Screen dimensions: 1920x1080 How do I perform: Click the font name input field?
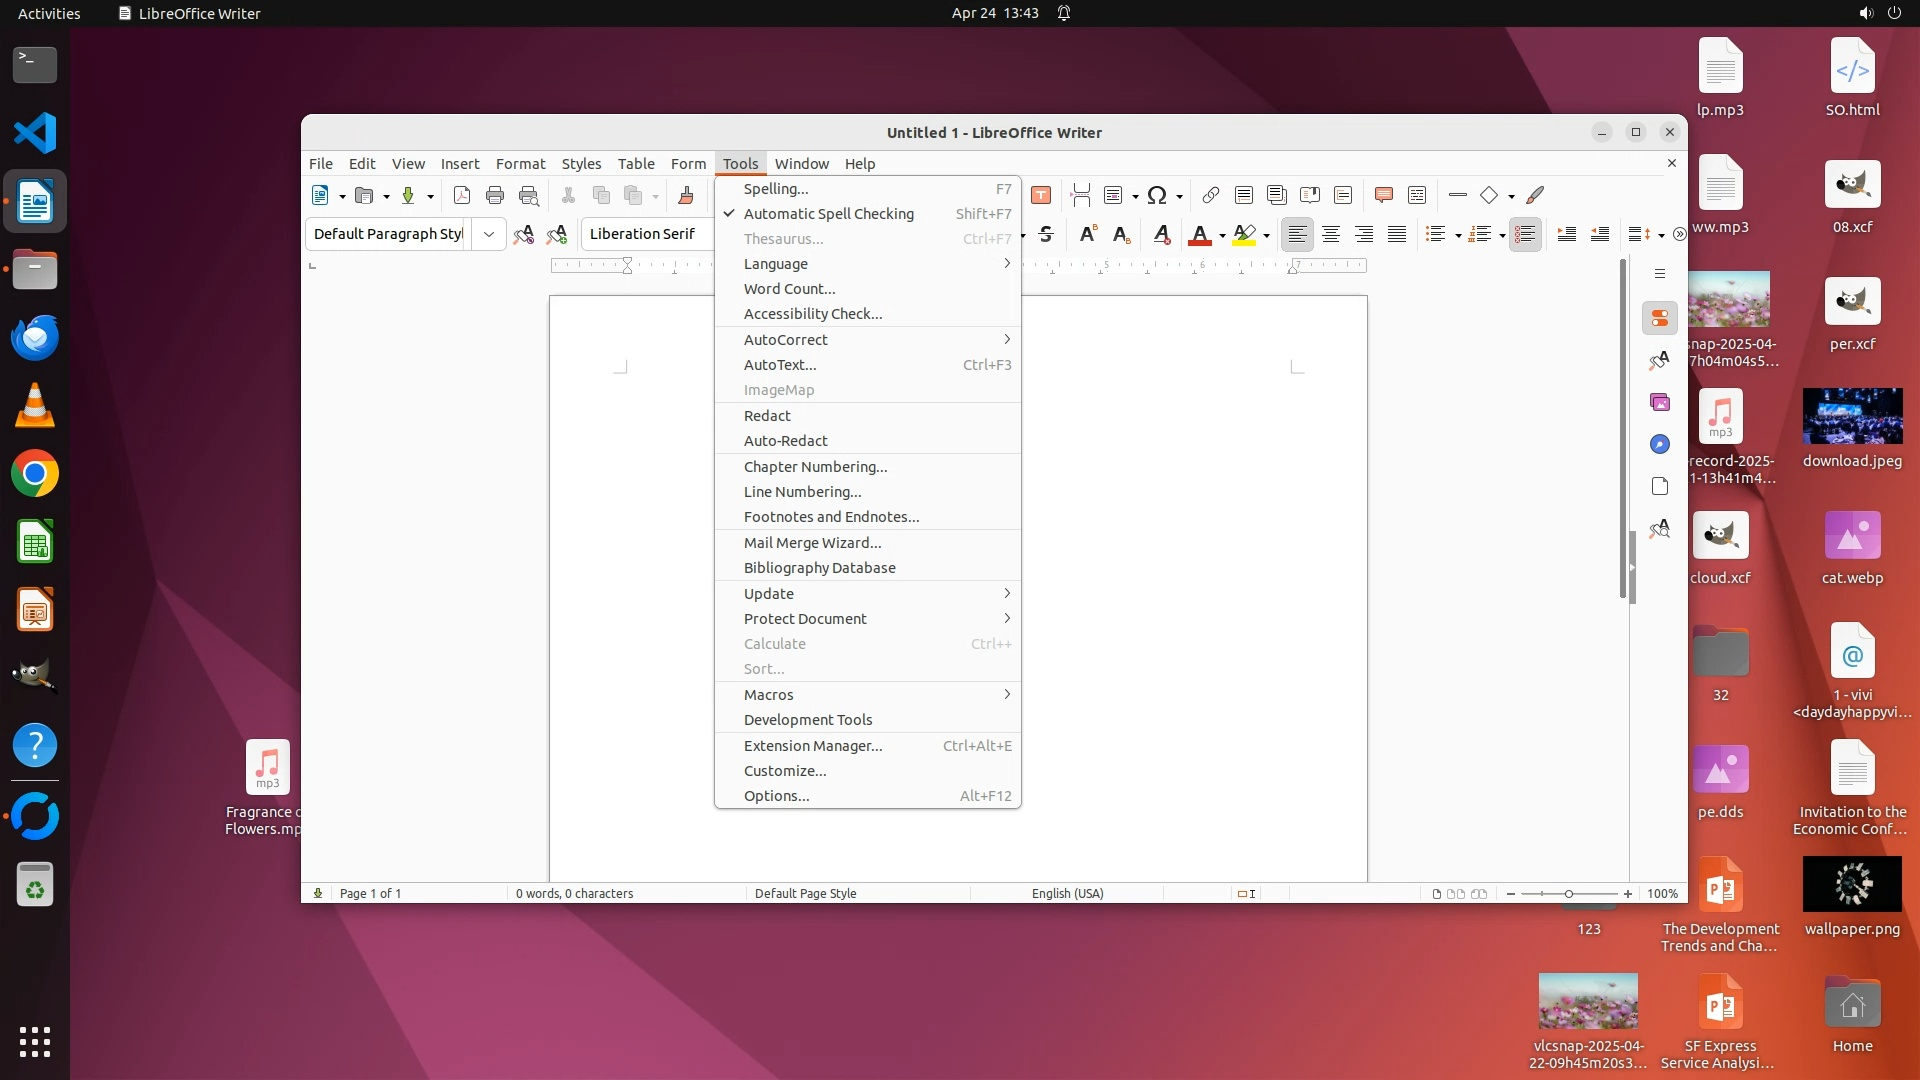click(645, 234)
